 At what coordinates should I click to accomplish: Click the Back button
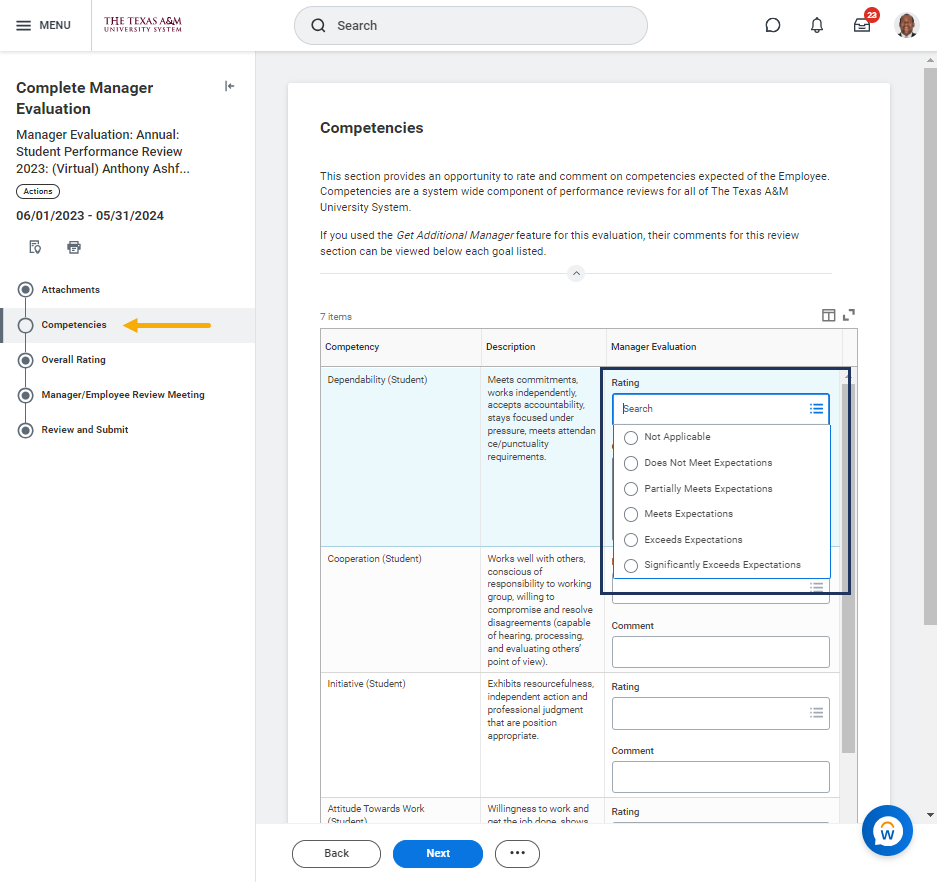(336, 853)
